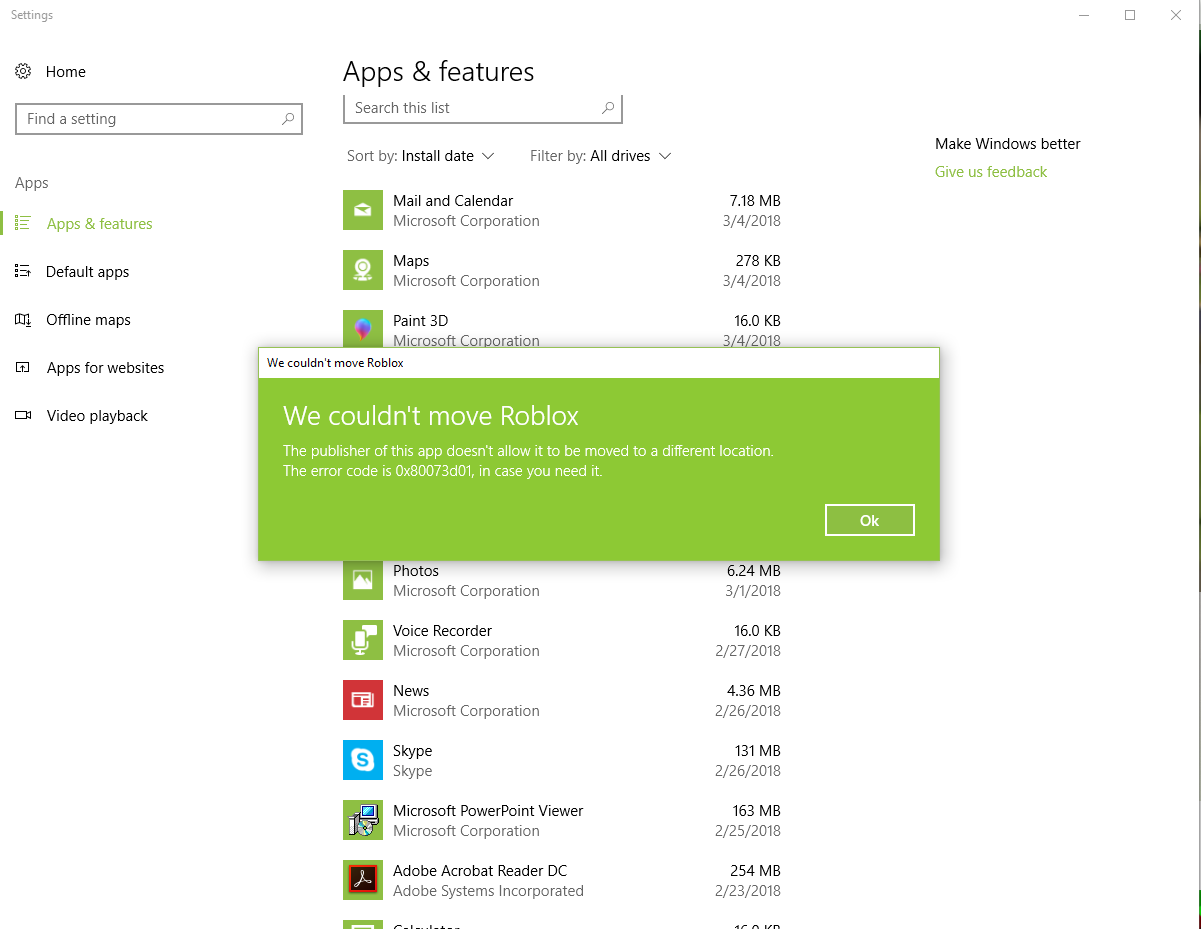Image resolution: width=1201 pixels, height=929 pixels.
Task: Click the Photos app icon
Action: 363,580
